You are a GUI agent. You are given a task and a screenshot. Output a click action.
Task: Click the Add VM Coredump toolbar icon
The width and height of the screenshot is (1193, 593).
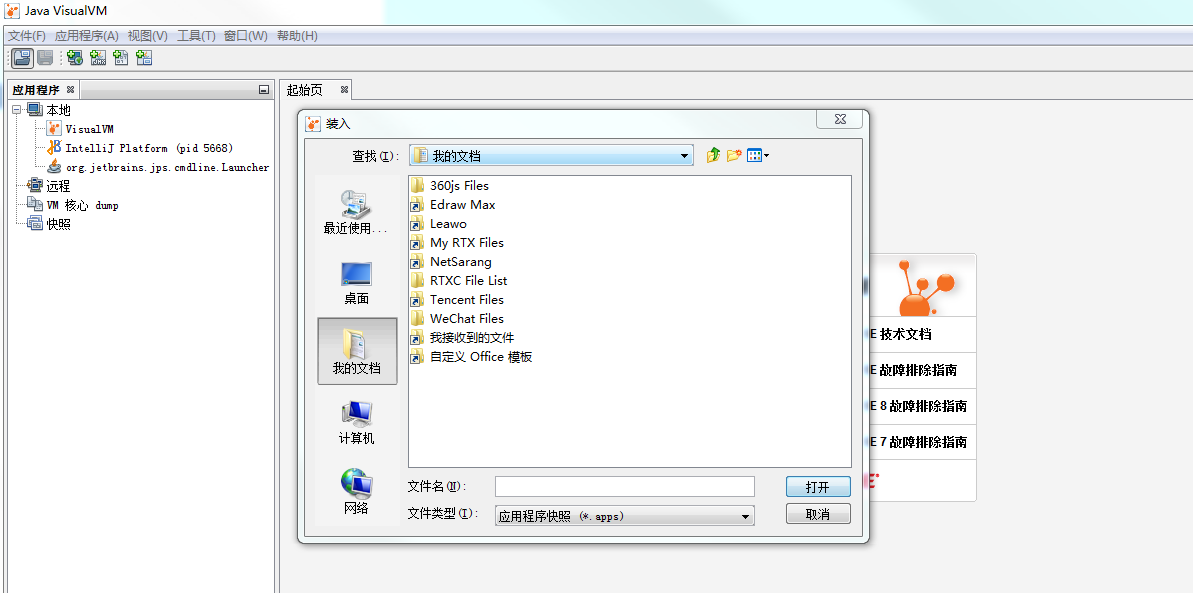coord(121,57)
